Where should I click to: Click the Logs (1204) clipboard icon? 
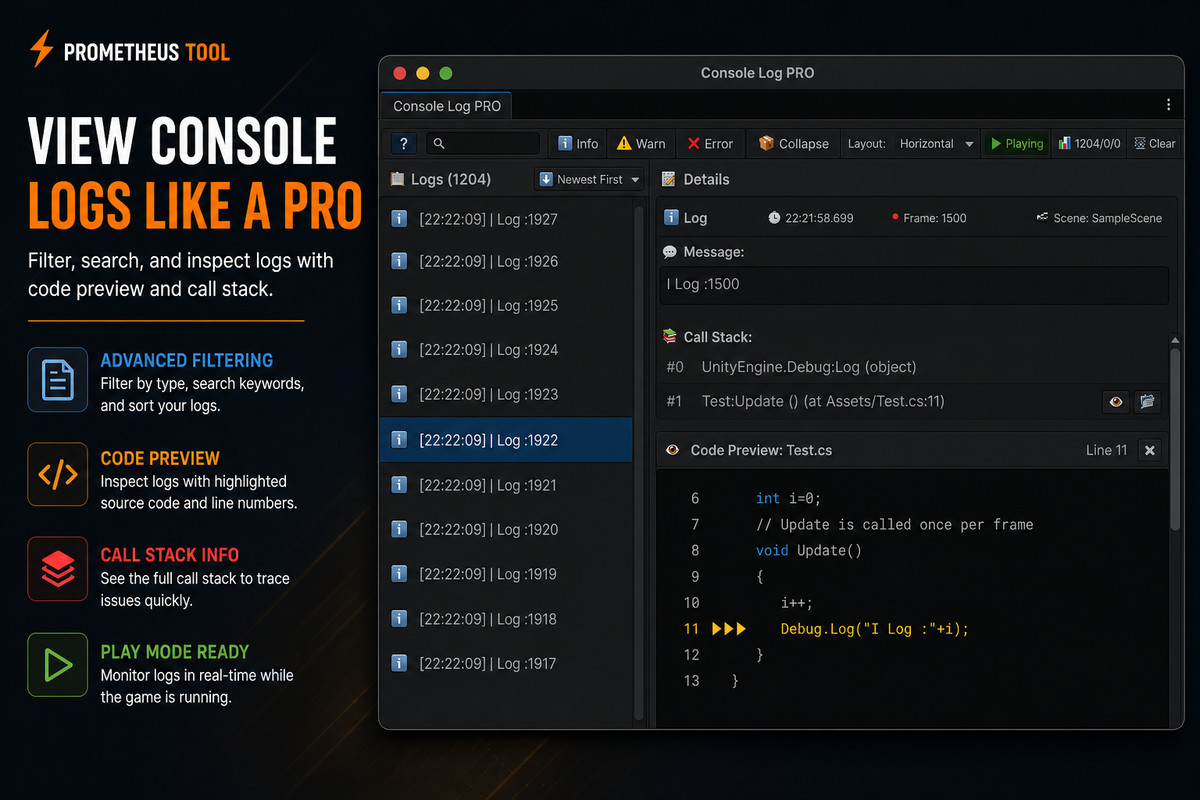396,179
